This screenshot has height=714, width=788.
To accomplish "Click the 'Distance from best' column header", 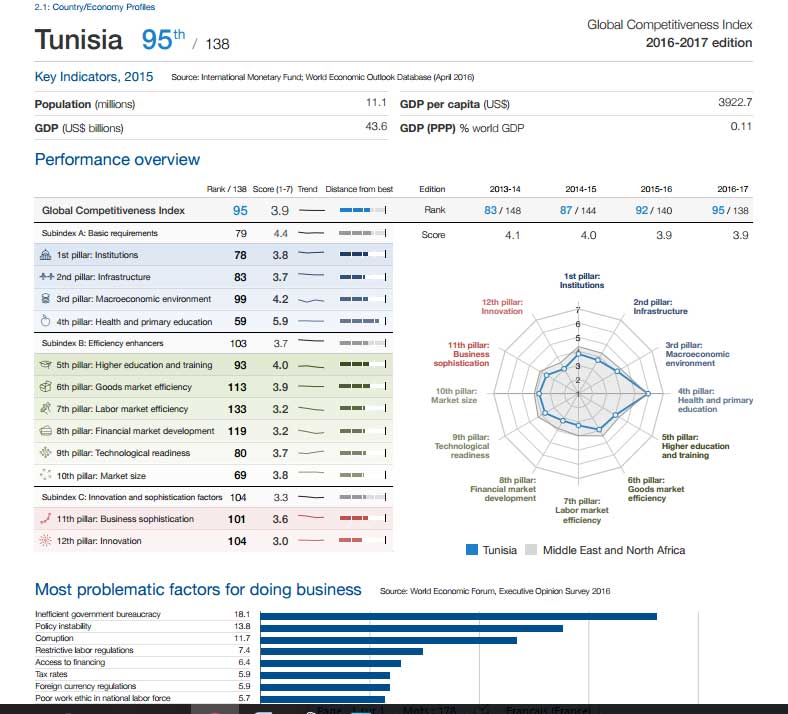I will click(x=359, y=189).
